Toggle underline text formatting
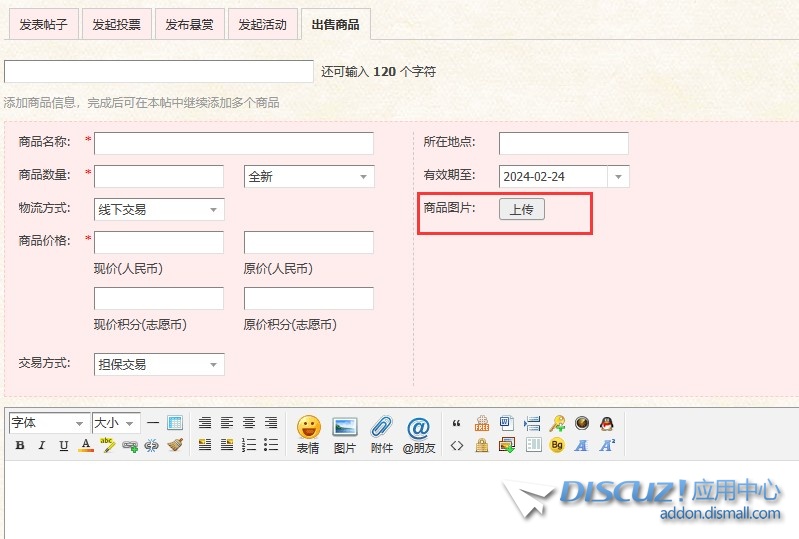This screenshot has width=799, height=539. (64, 445)
